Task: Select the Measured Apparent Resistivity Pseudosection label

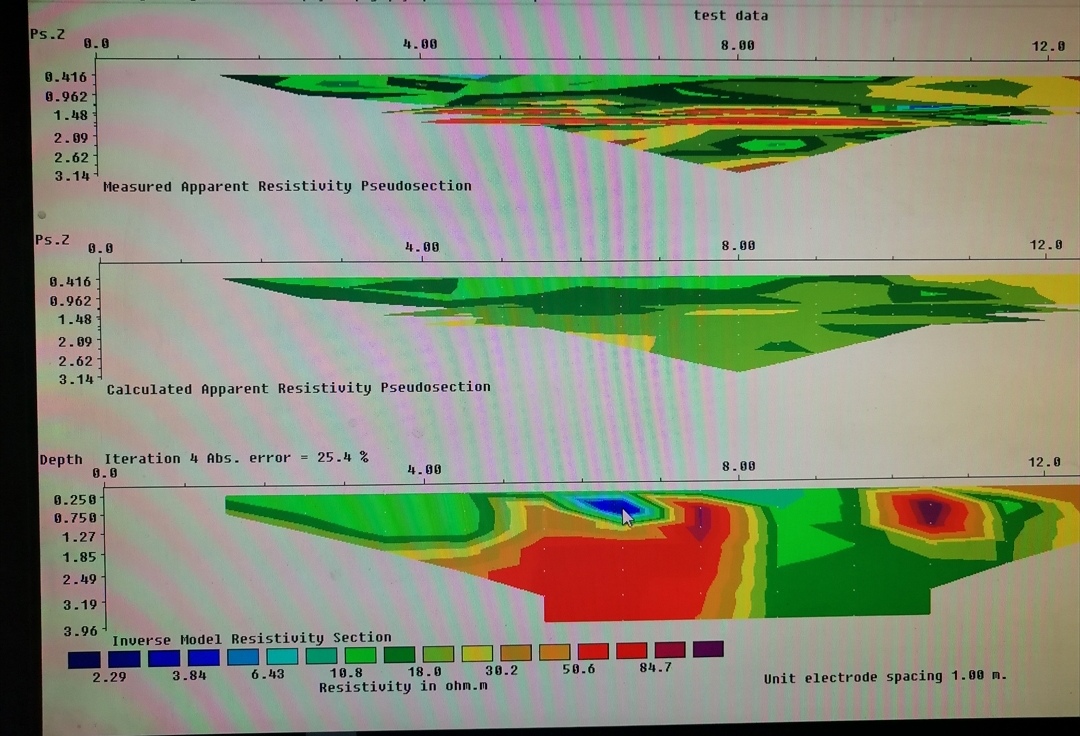Action: [x=287, y=186]
